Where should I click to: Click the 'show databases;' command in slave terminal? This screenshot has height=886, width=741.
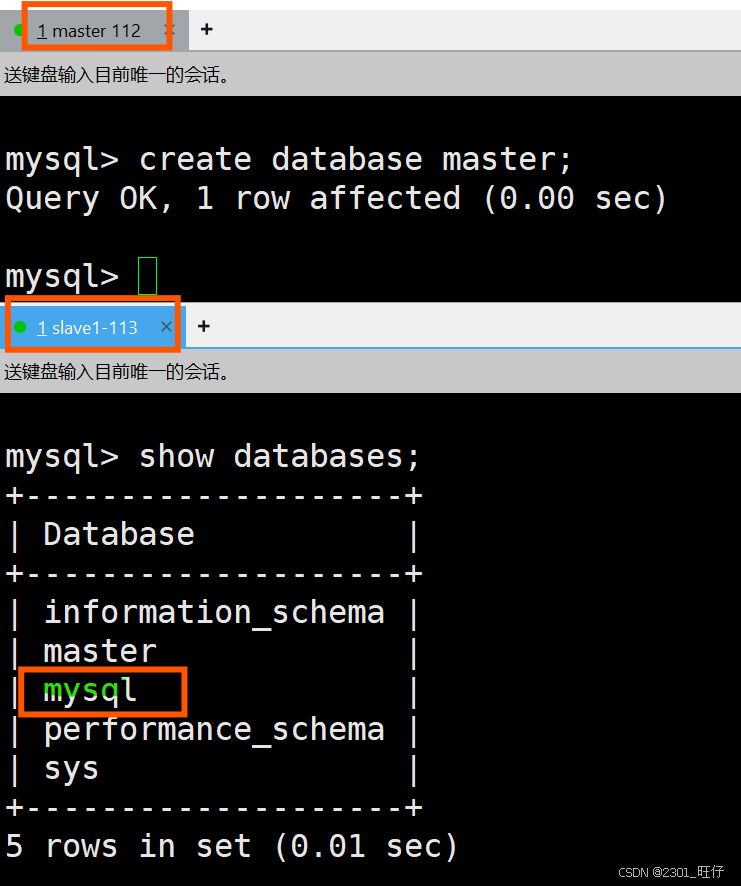(213, 457)
